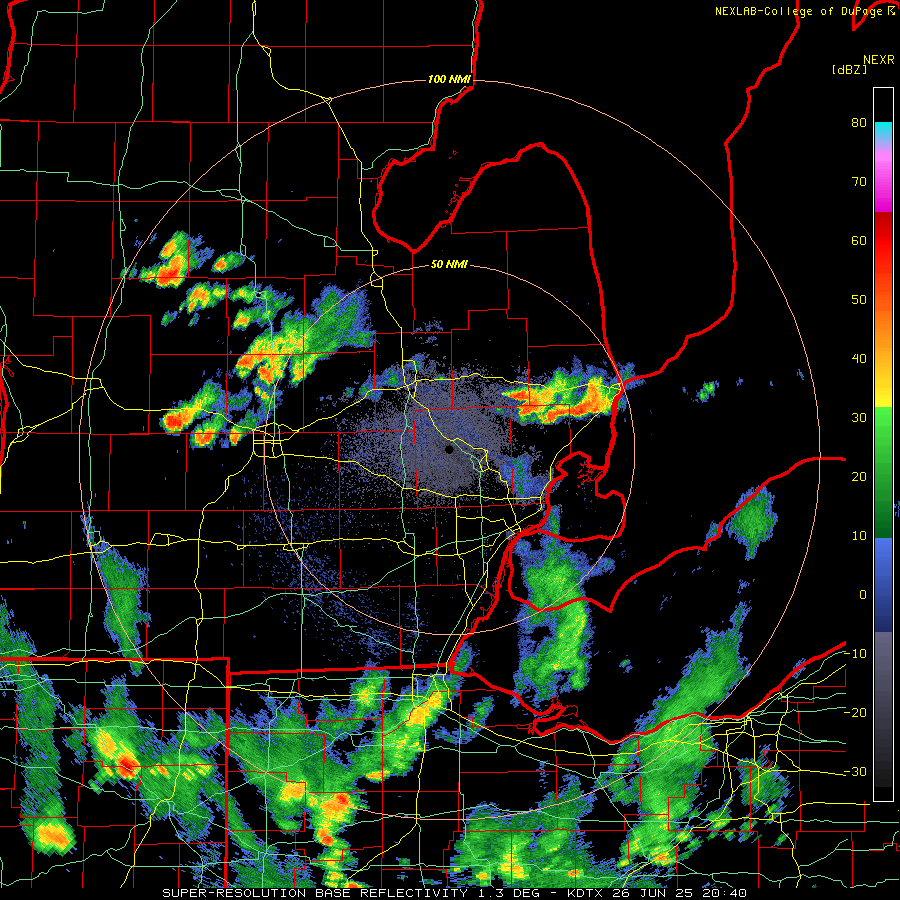Click the -30 value on the dBZ scale
The height and width of the screenshot is (900, 900).
coord(855,772)
